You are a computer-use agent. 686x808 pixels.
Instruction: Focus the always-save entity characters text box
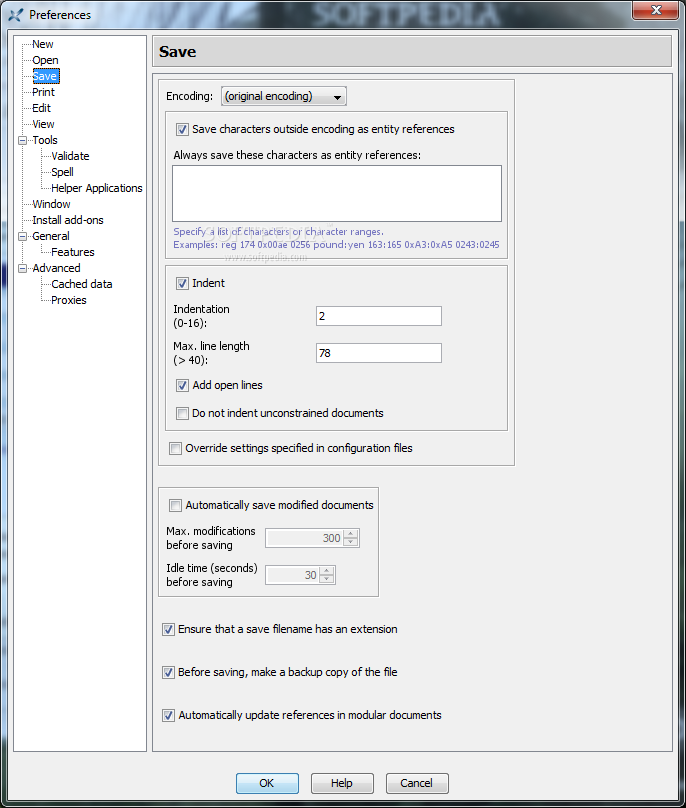coord(337,193)
